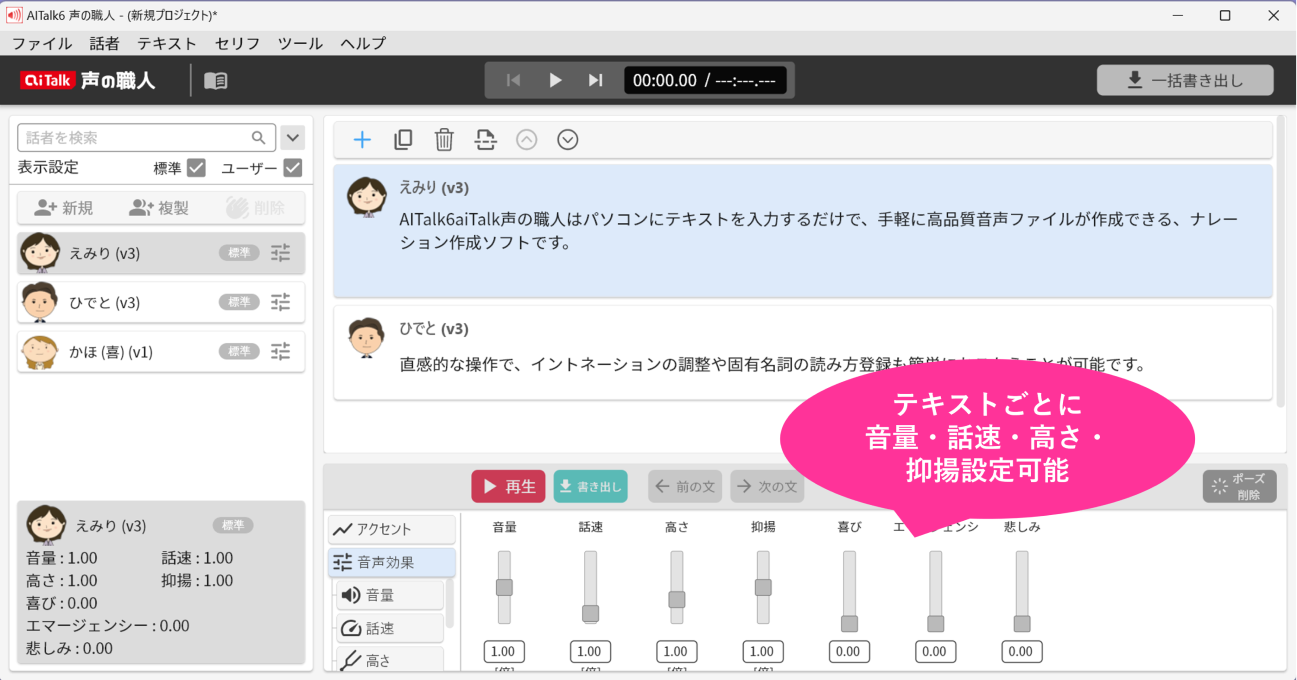Click the えみり avatar in the speaker list
Viewport: 1297px width, 680px height.
[40, 252]
